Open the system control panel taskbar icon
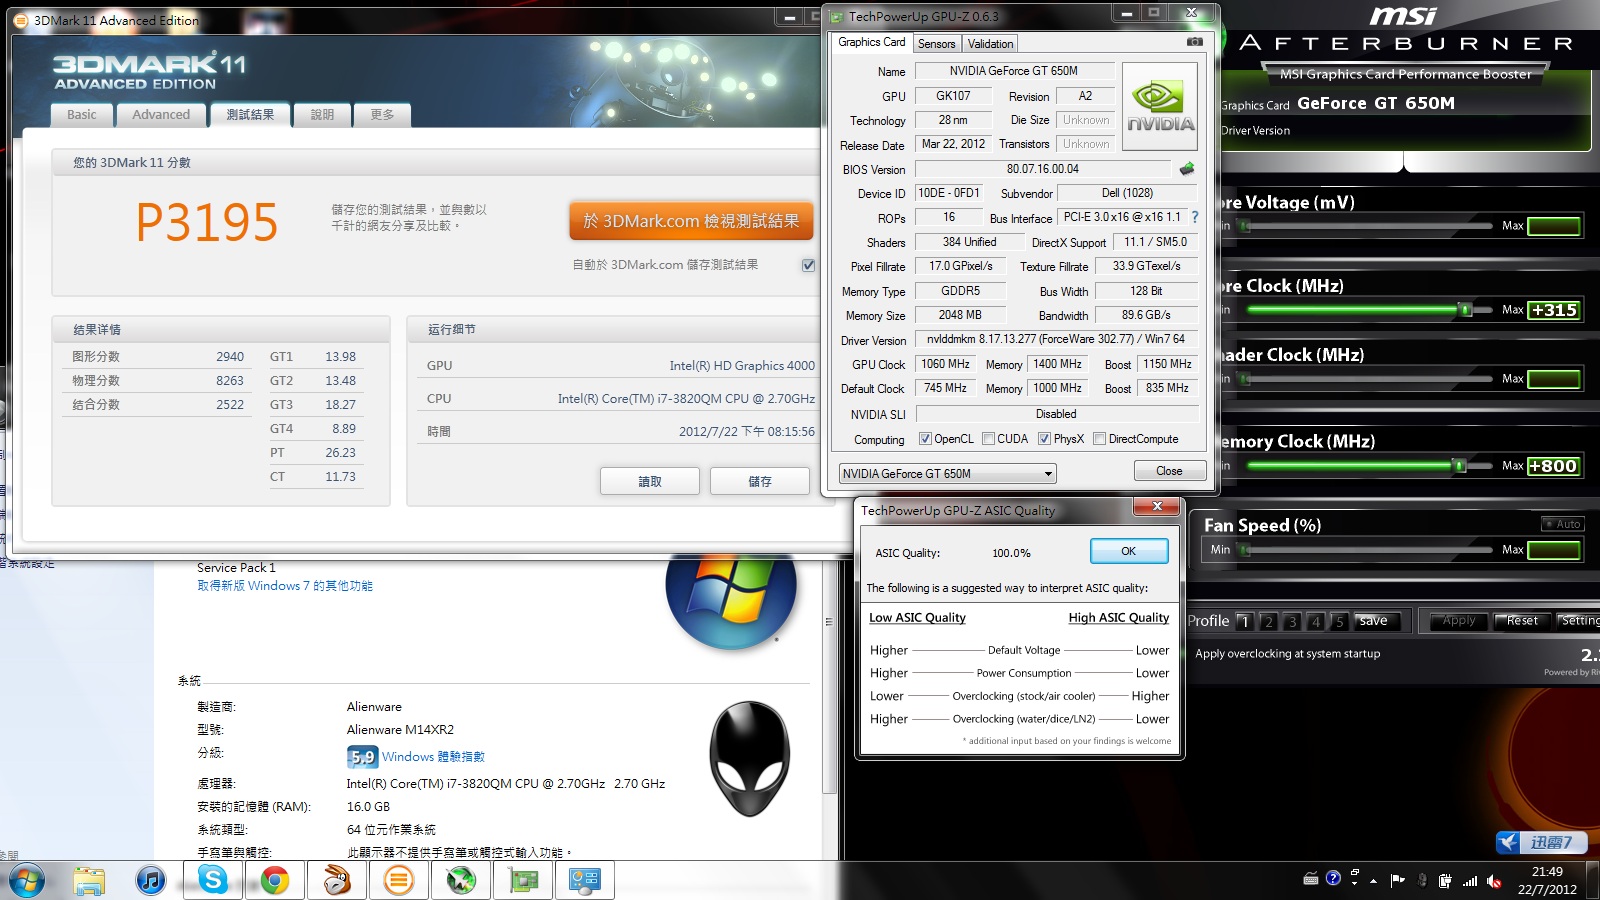Image resolution: width=1600 pixels, height=900 pixels. click(585, 881)
